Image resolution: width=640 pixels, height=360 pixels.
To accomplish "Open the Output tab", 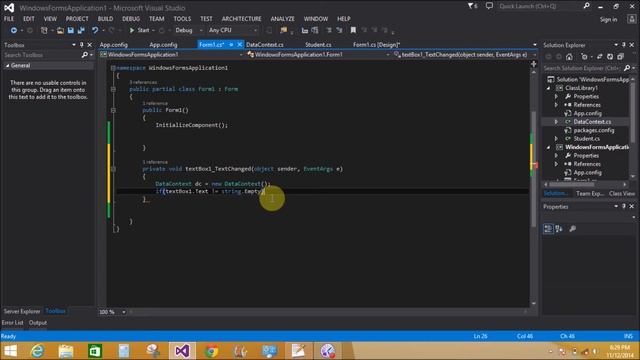I will point(38,322).
